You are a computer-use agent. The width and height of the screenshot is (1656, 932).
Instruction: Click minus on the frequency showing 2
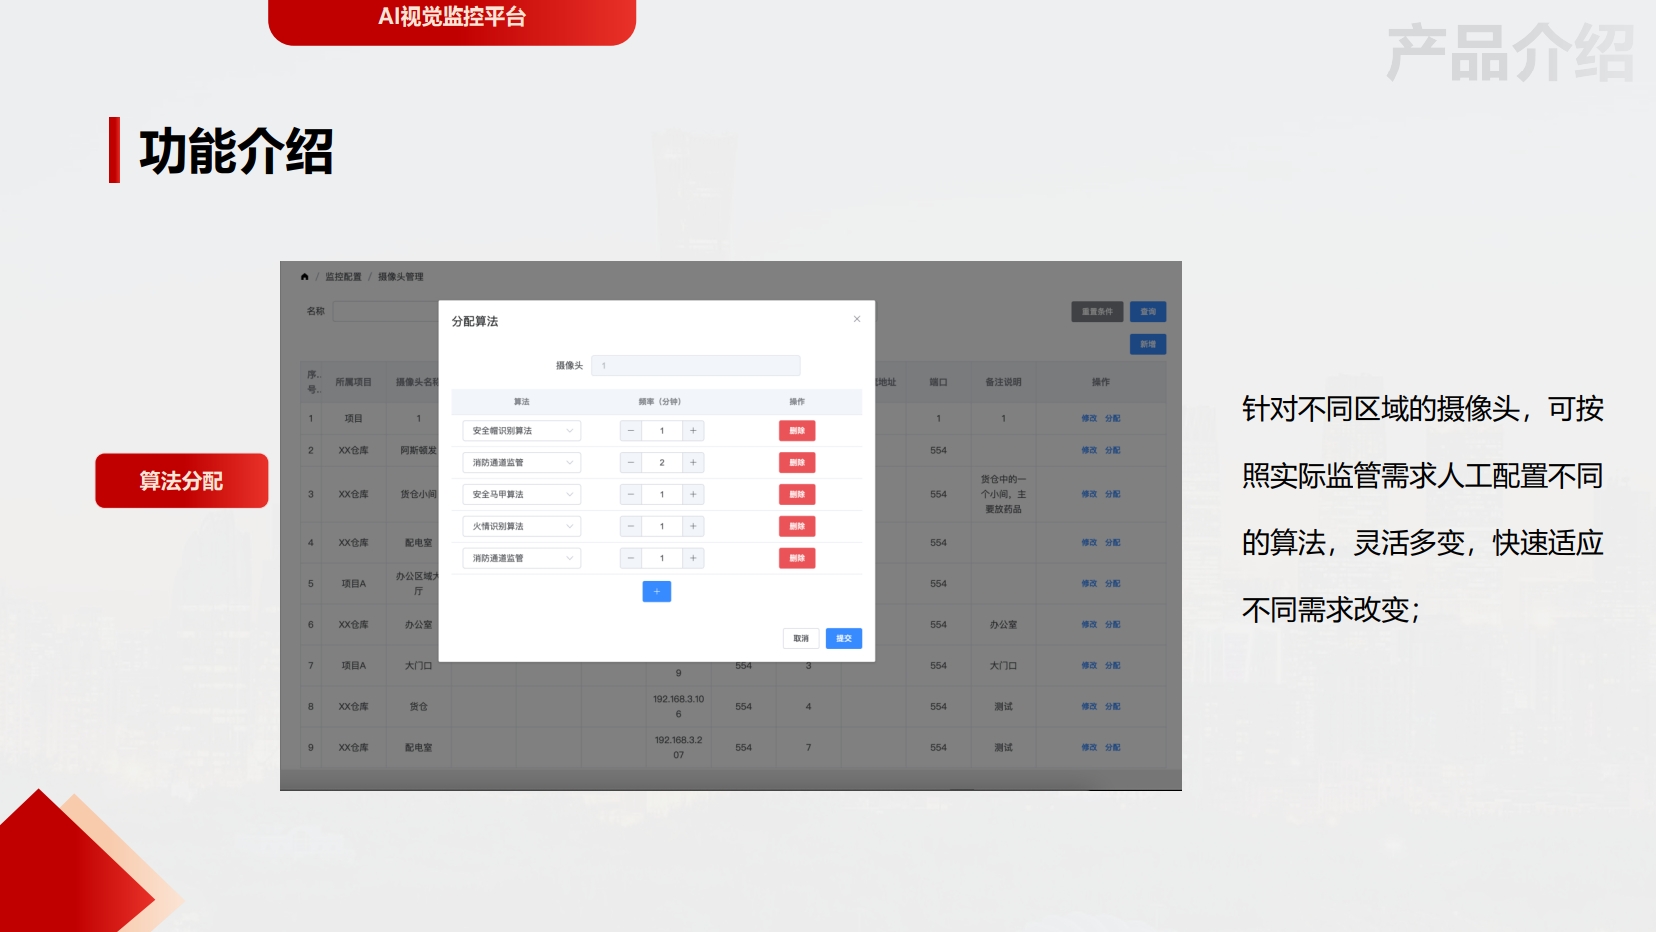click(631, 463)
